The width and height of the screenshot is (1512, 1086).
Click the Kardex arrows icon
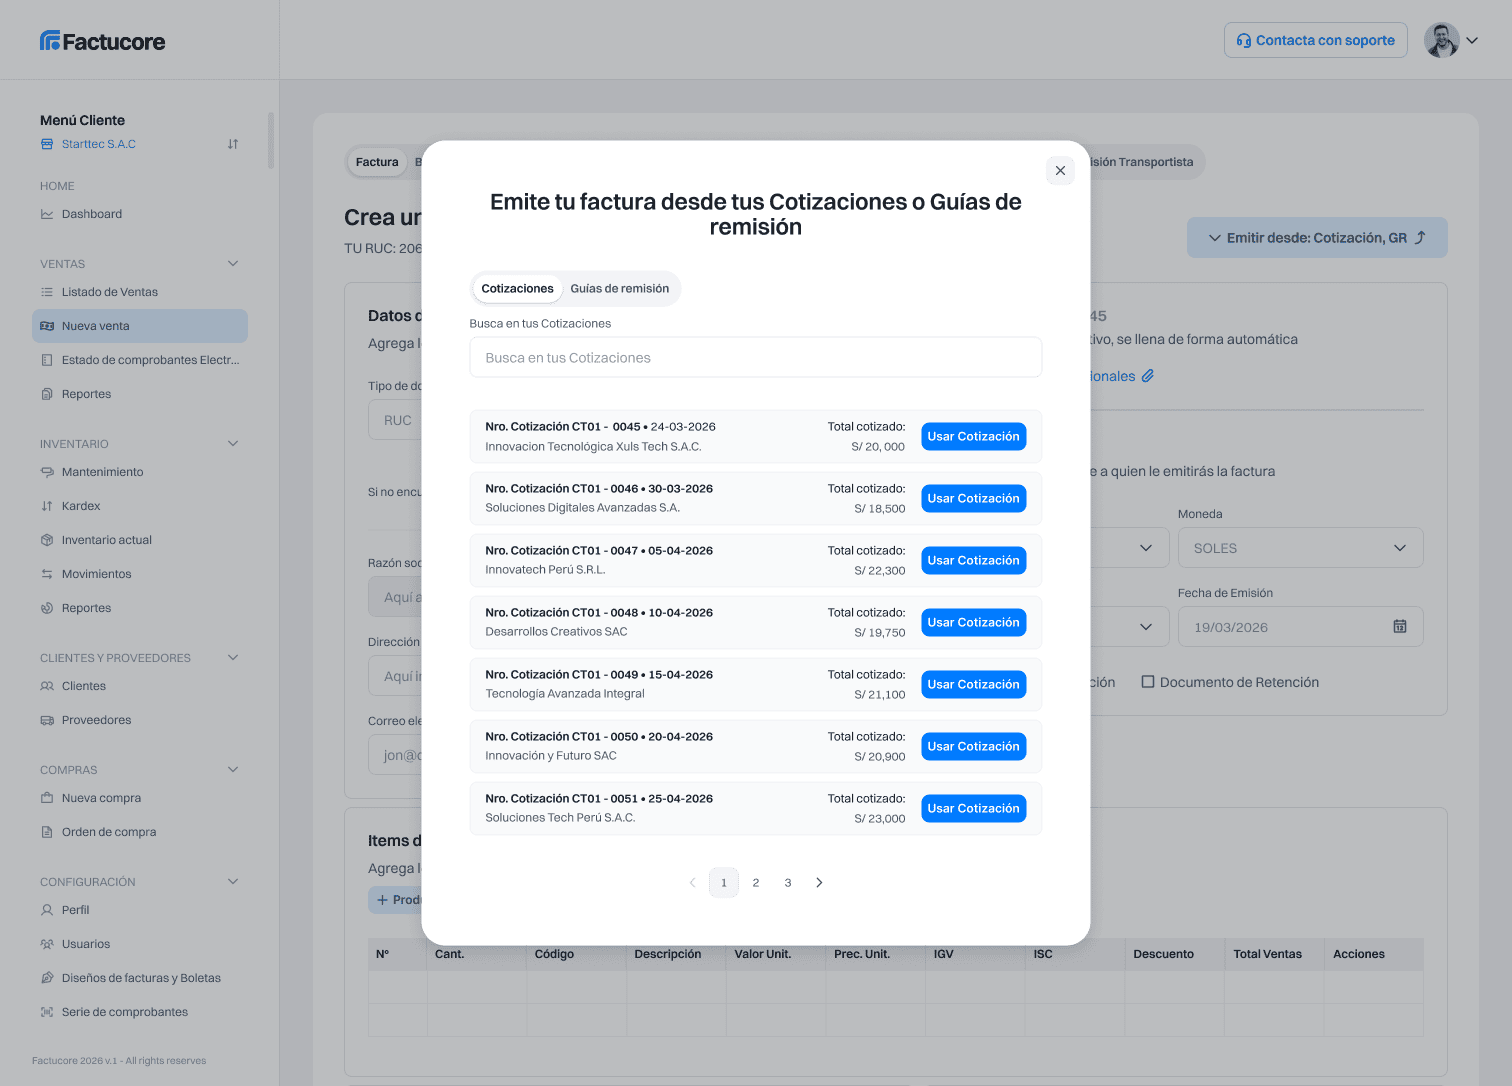[x=47, y=506]
